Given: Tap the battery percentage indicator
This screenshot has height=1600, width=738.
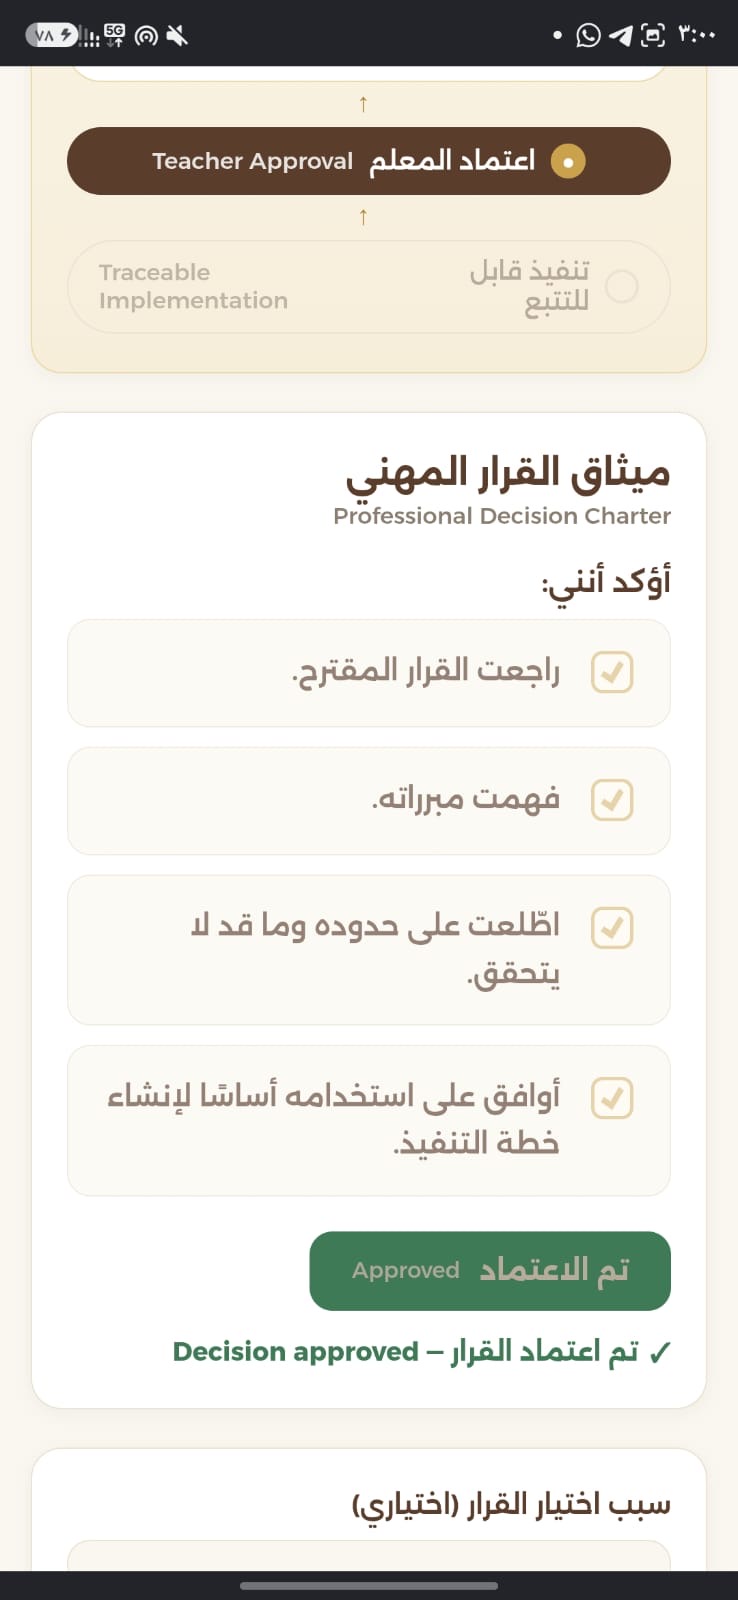Looking at the screenshot, I should pyautogui.click(x=51, y=36).
